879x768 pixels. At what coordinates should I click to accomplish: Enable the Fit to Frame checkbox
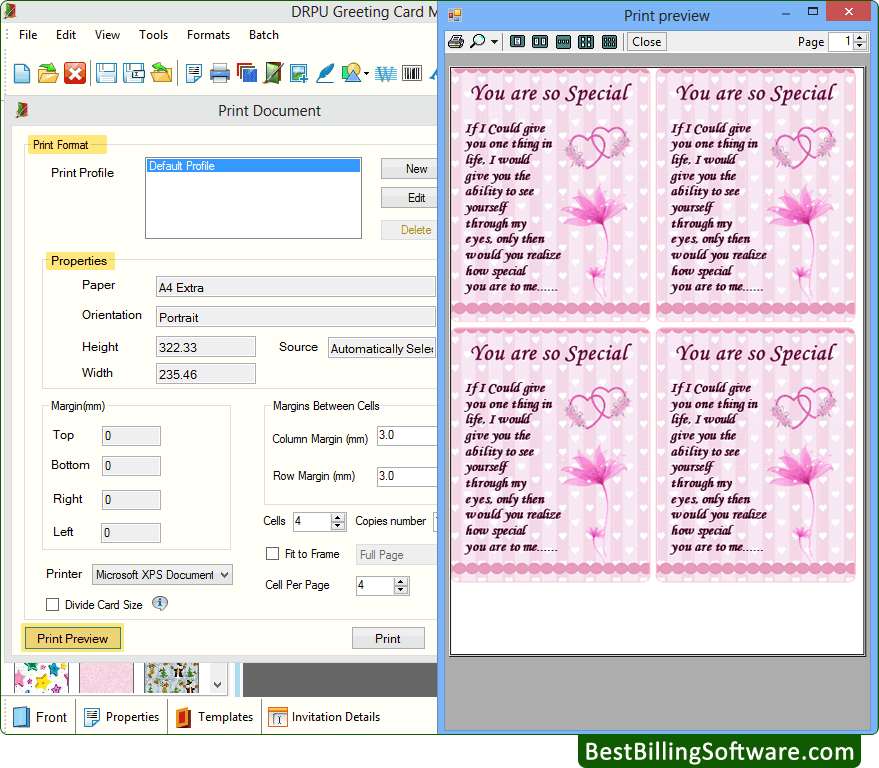(x=272, y=554)
